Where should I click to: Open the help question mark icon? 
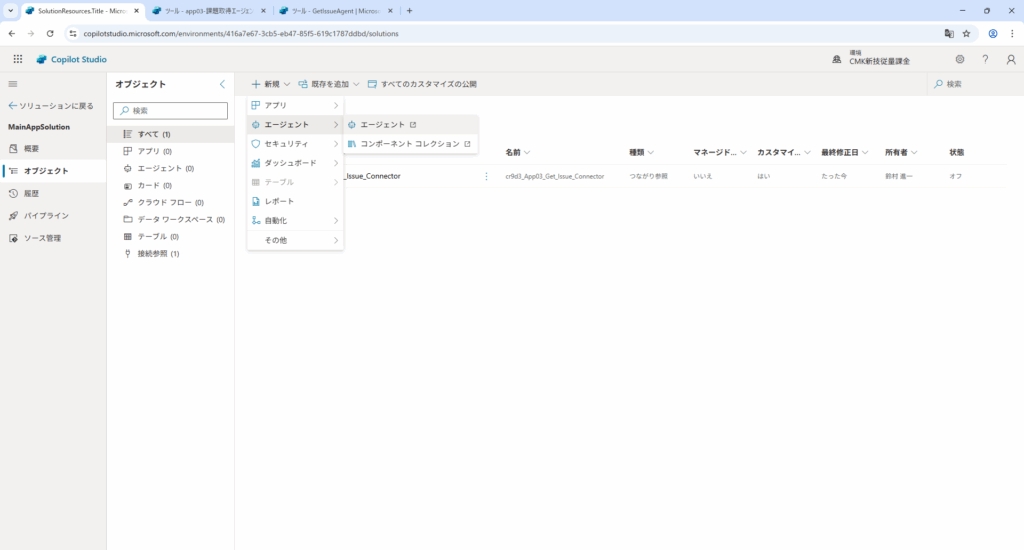(985, 59)
